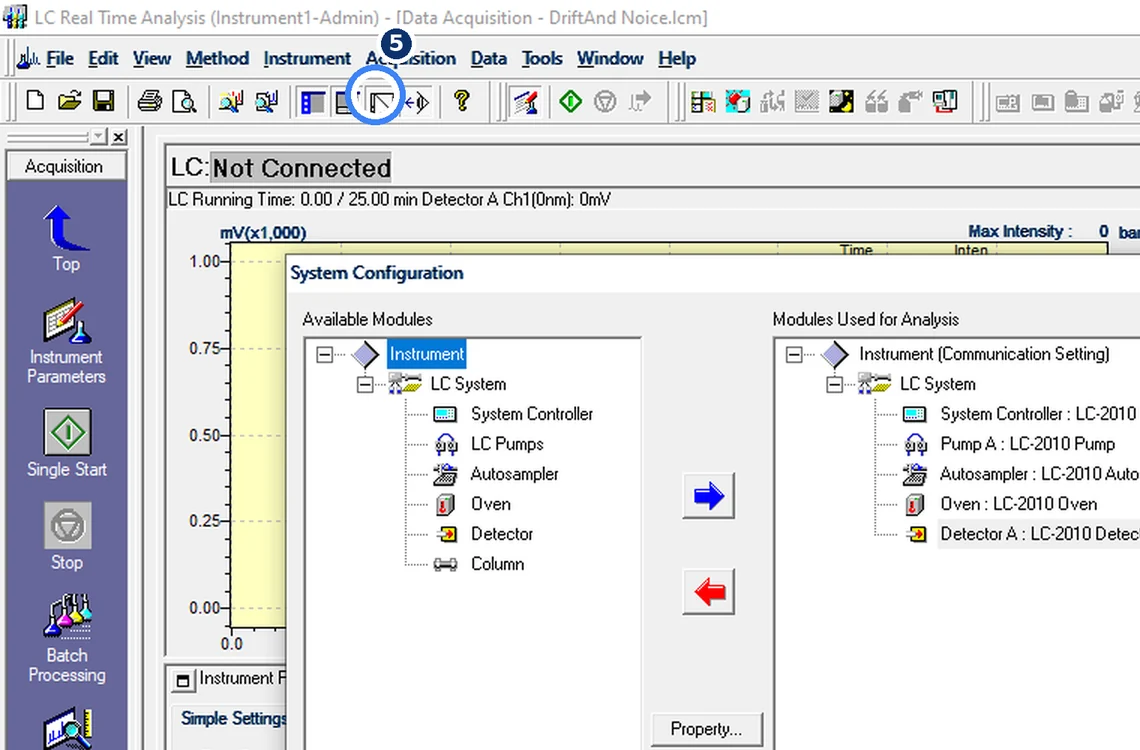Click the moon and cube sleep icon
The height and width of the screenshot is (750, 1140).
tap(841, 102)
